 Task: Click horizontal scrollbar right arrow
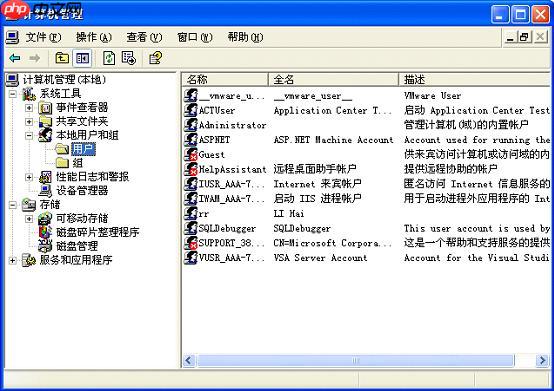coord(542,360)
